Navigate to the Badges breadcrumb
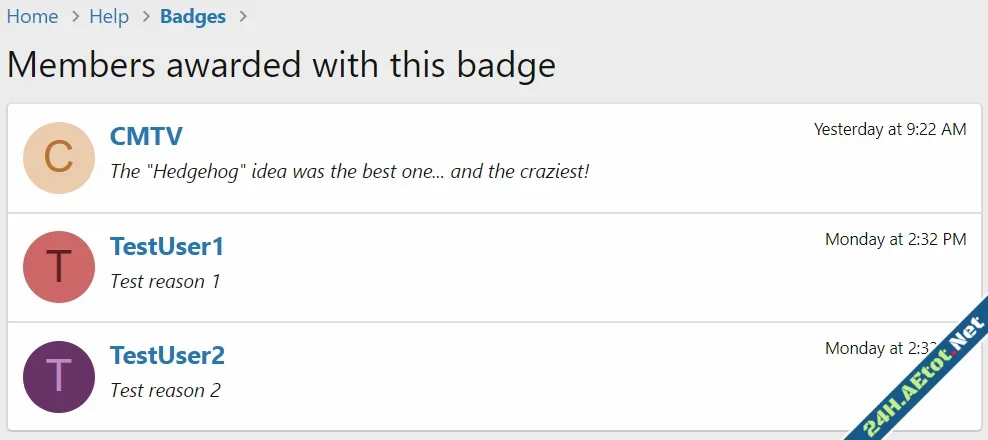Viewport: 988px width, 440px height. click(x=193, y=17)
